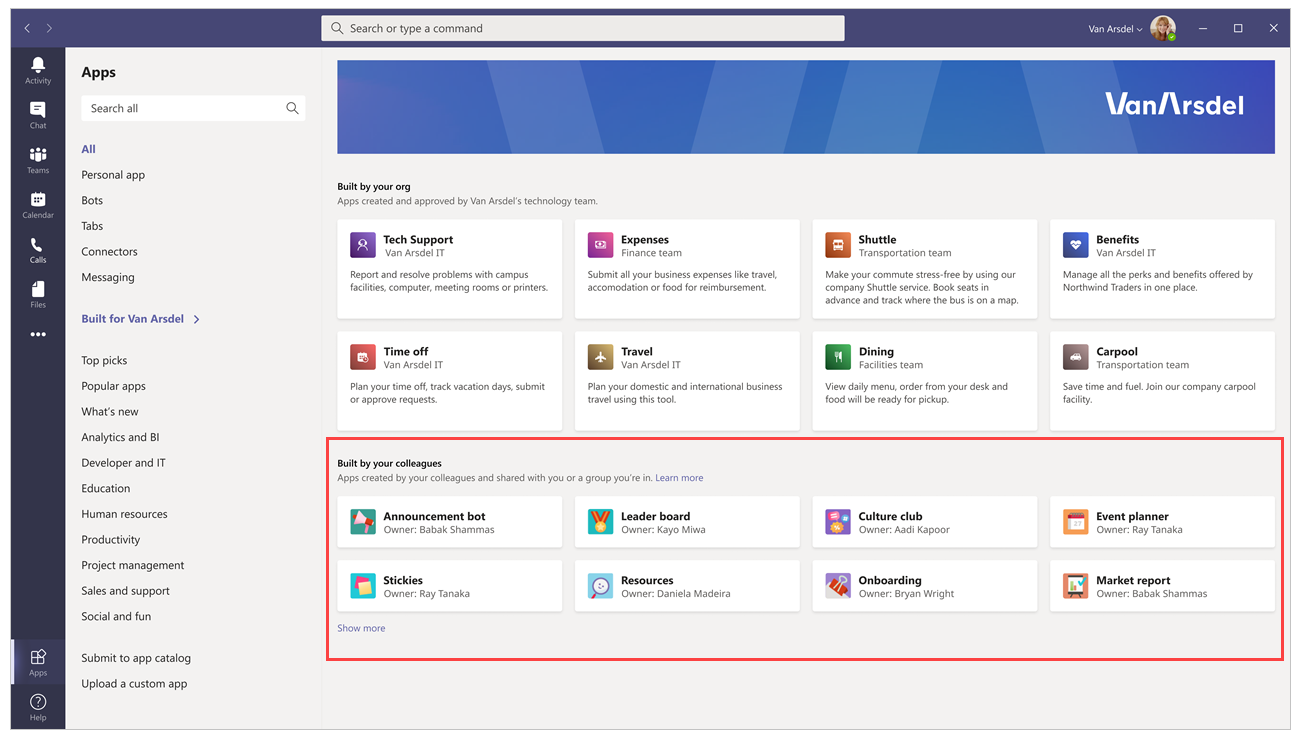Open Sales and support category
Image resolution: width=1307 pixels, height=746 pixels.
point(125,591)
